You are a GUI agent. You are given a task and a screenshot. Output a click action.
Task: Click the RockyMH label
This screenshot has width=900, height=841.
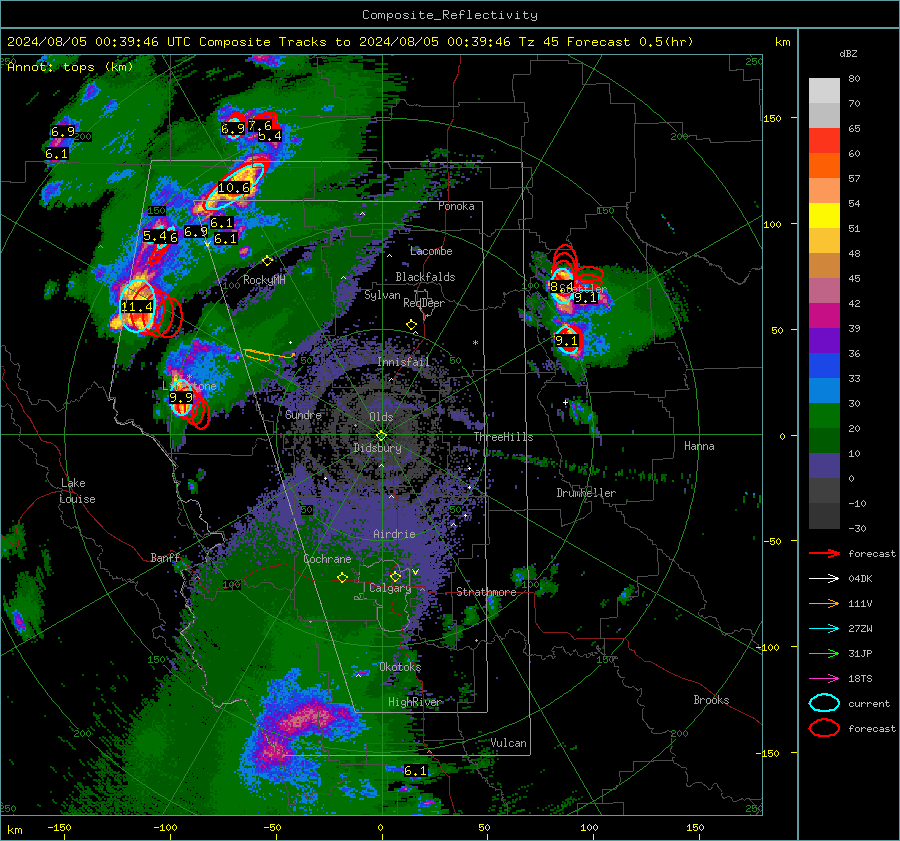coord(264,280)
